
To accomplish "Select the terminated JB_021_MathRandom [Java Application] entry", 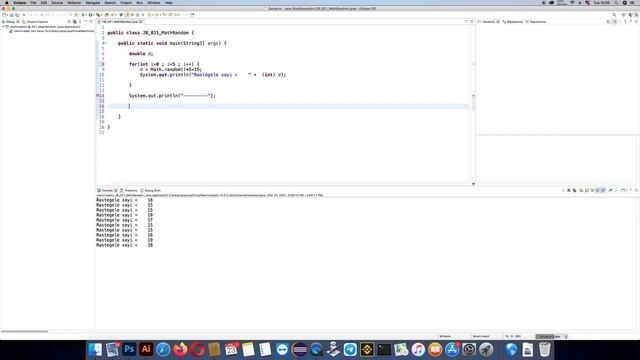I will coord(45,27).
